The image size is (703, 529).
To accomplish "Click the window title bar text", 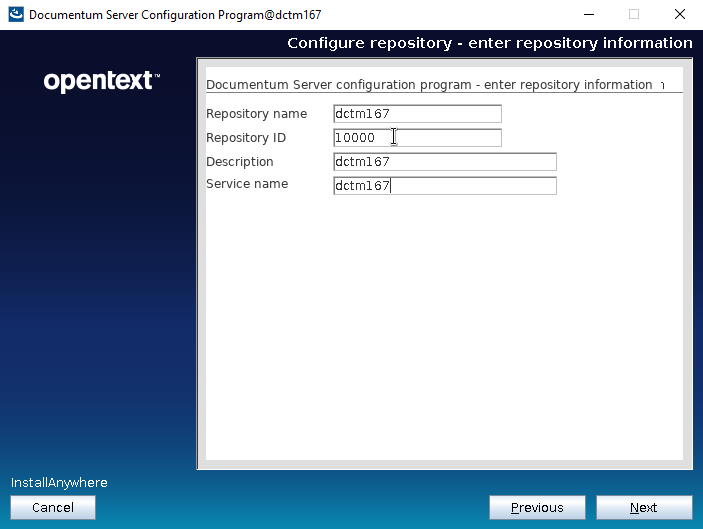I will [175, 15].
